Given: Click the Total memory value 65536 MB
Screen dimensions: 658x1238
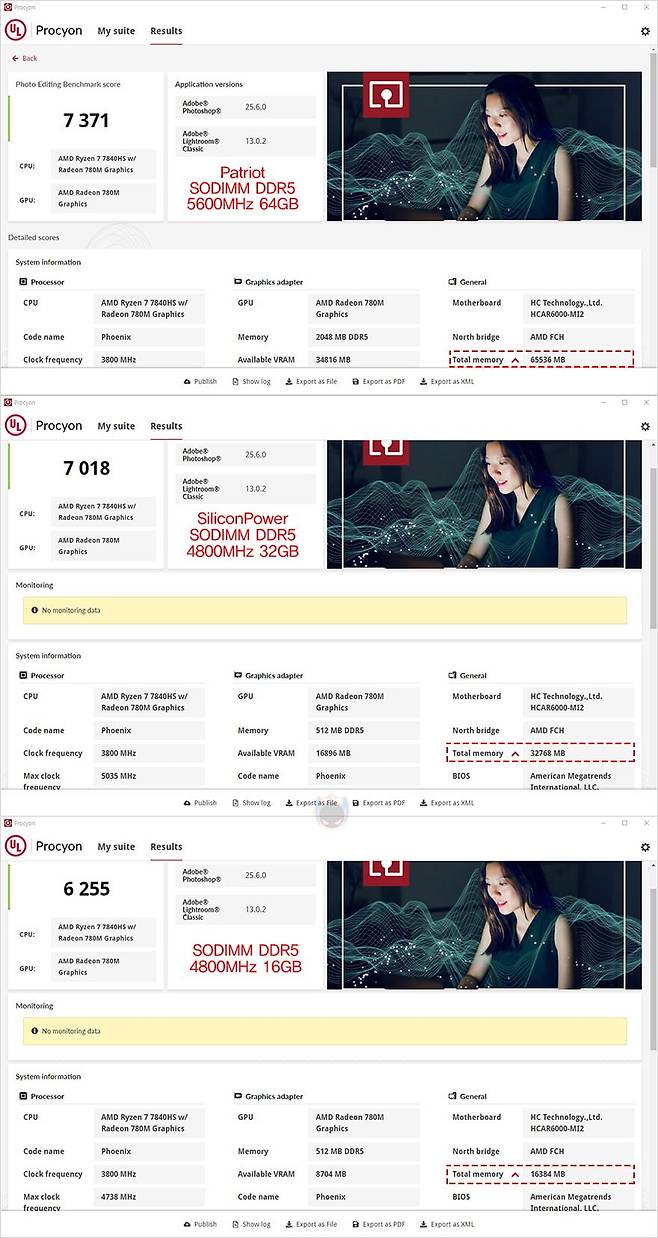Looking at the screenshot, I should pos(547,360).
